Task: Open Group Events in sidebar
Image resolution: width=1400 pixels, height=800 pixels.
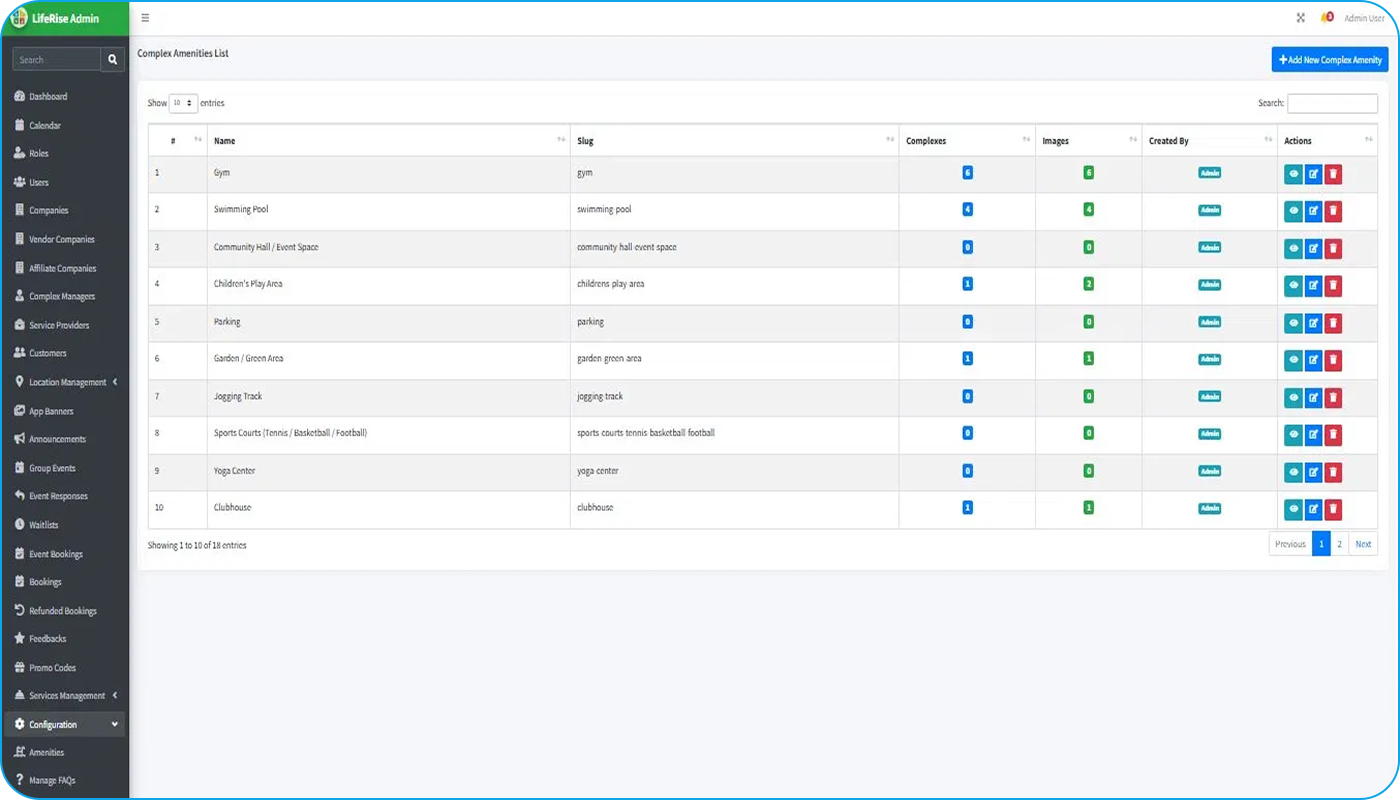Action: coord(52,468)
